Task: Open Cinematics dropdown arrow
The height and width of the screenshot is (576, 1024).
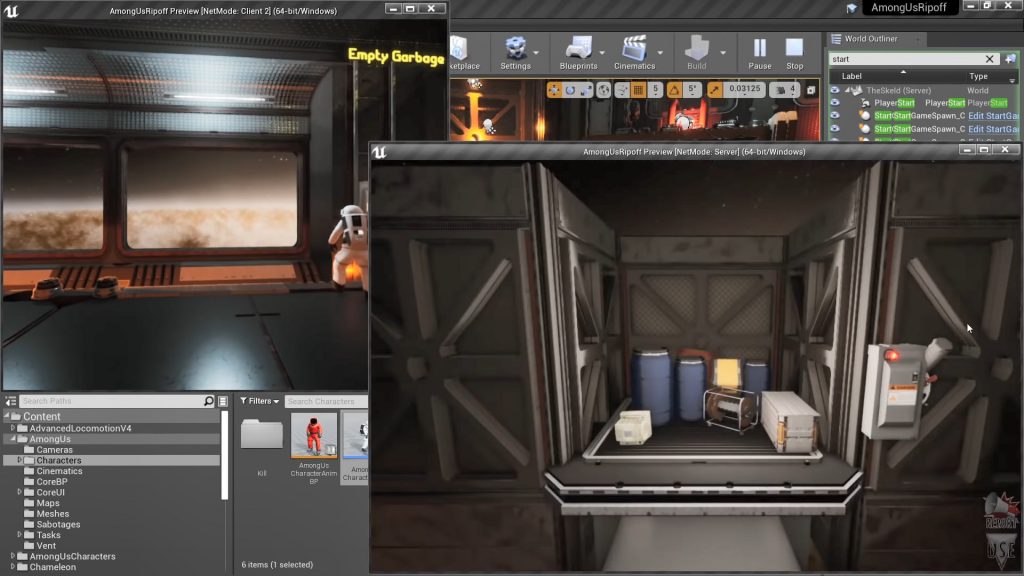Action: tap(660, 53)
